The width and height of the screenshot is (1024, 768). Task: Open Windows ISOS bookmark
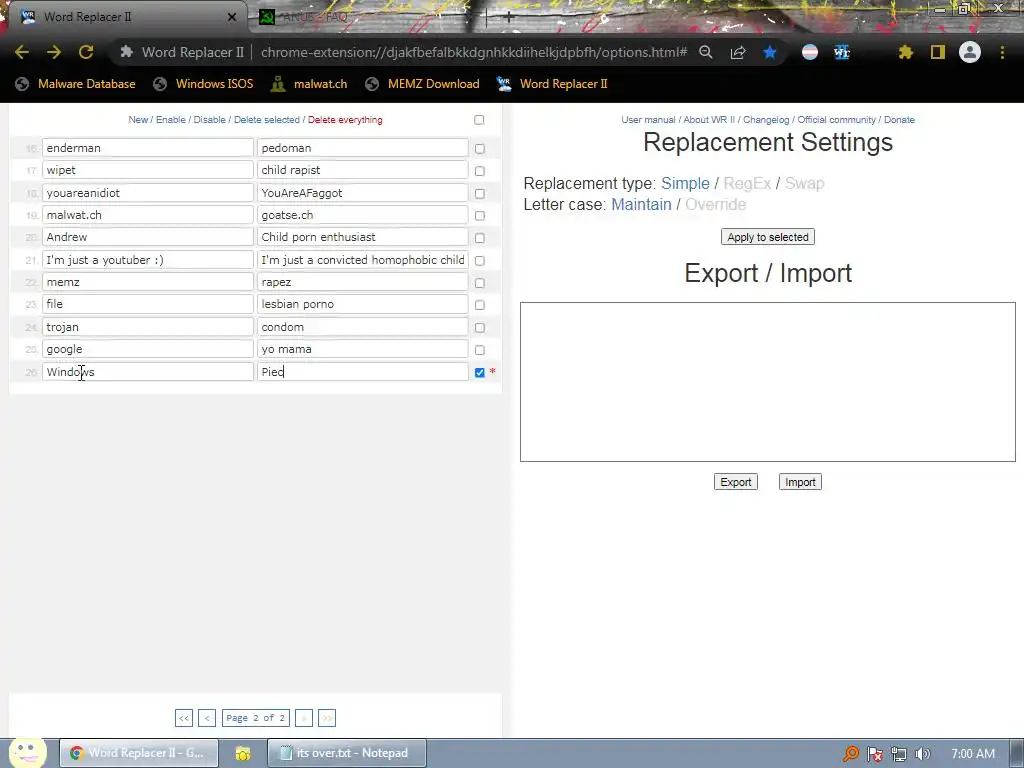[203, 84]
